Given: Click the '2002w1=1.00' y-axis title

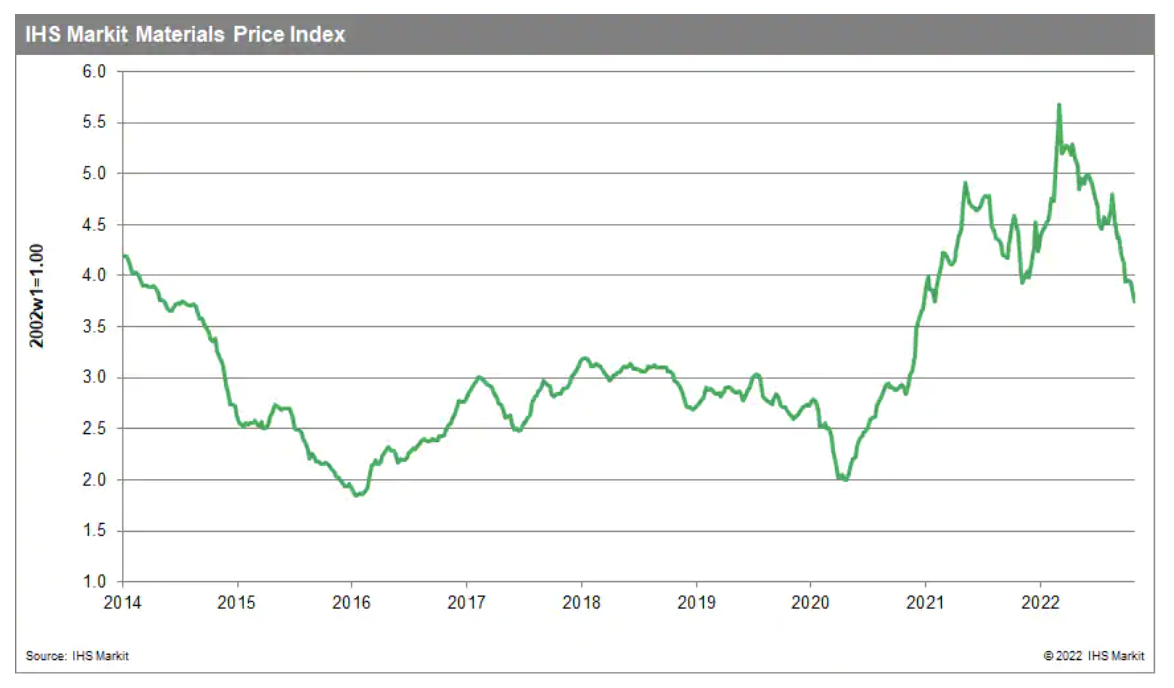Looking at the screenshot, I should pos(36,296).
